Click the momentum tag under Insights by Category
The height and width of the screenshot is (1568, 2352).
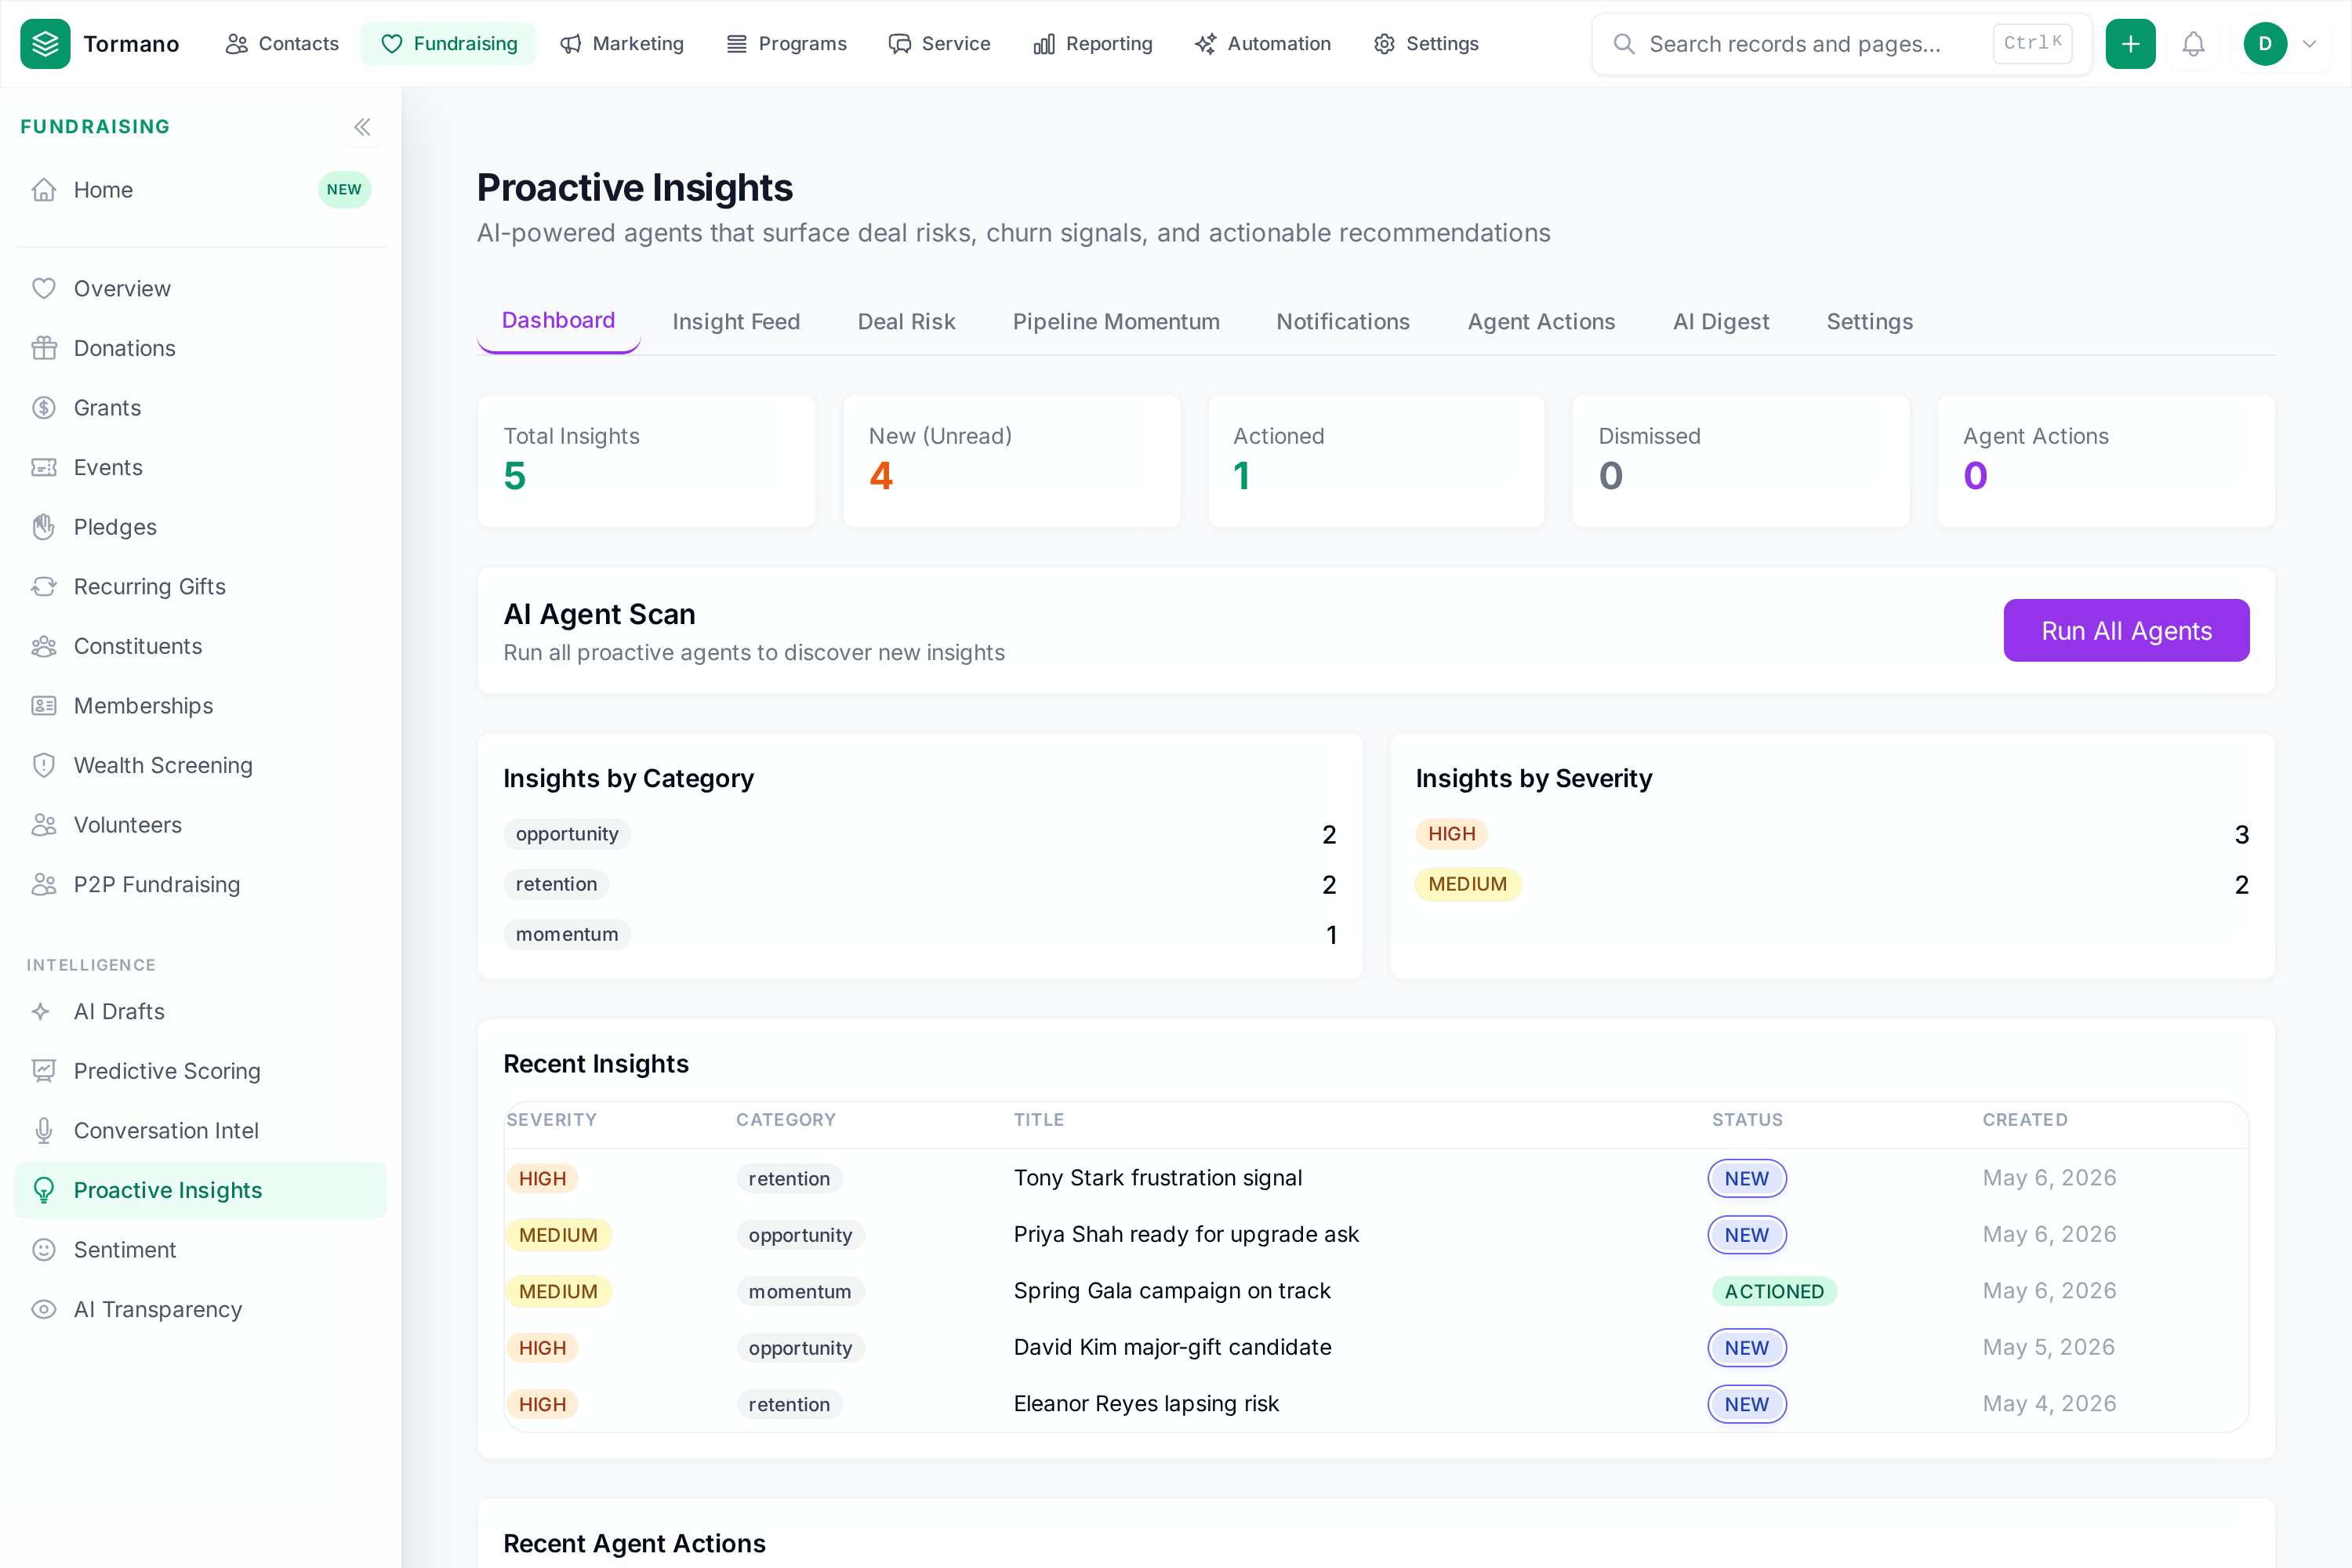click(567, 934)
